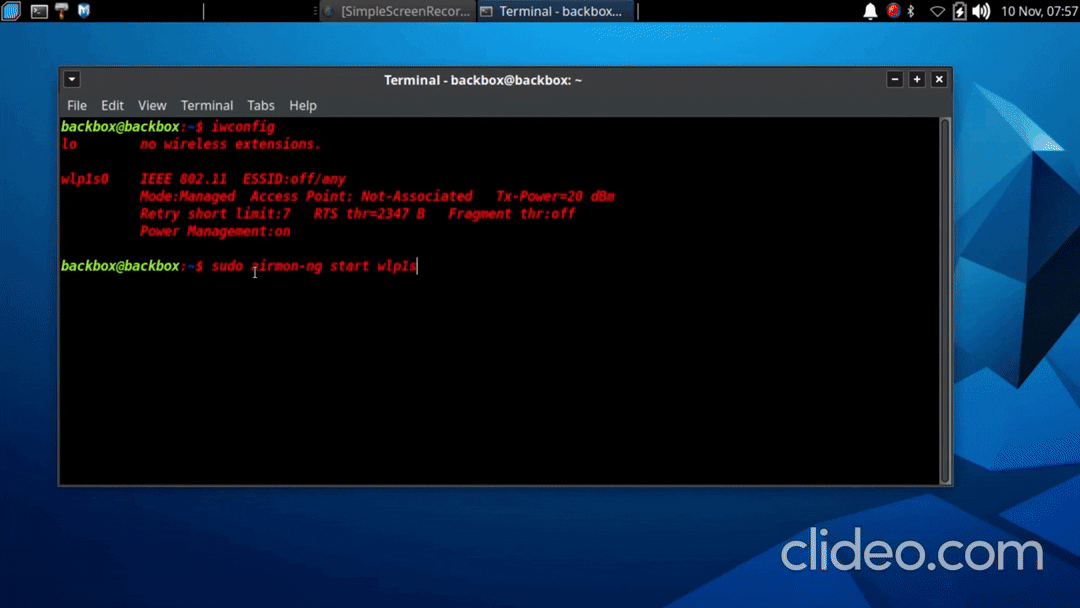Open the Metasploit shield launcher icon
The width and height of the screenshot is (1080, 608).
[x=84, y=11]
